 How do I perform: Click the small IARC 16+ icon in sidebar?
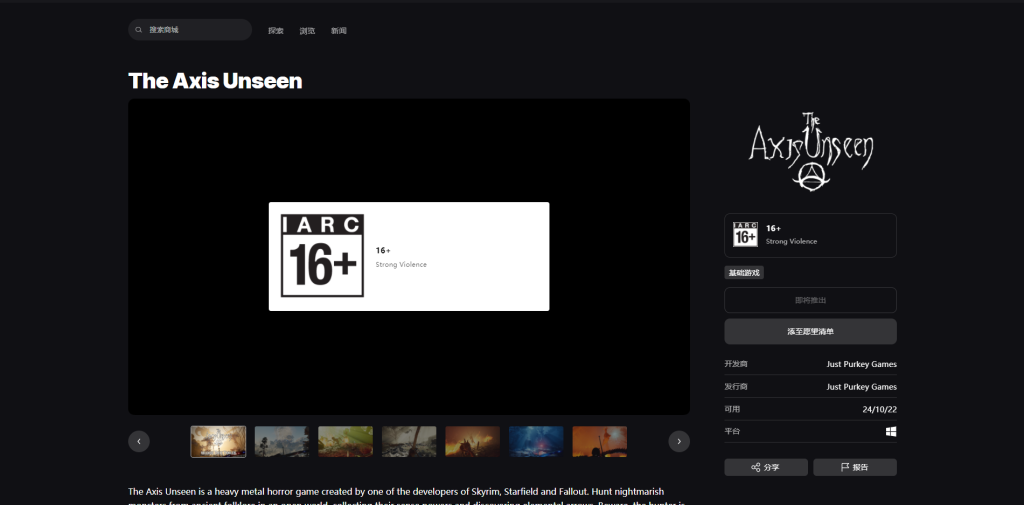pos(745,235)
